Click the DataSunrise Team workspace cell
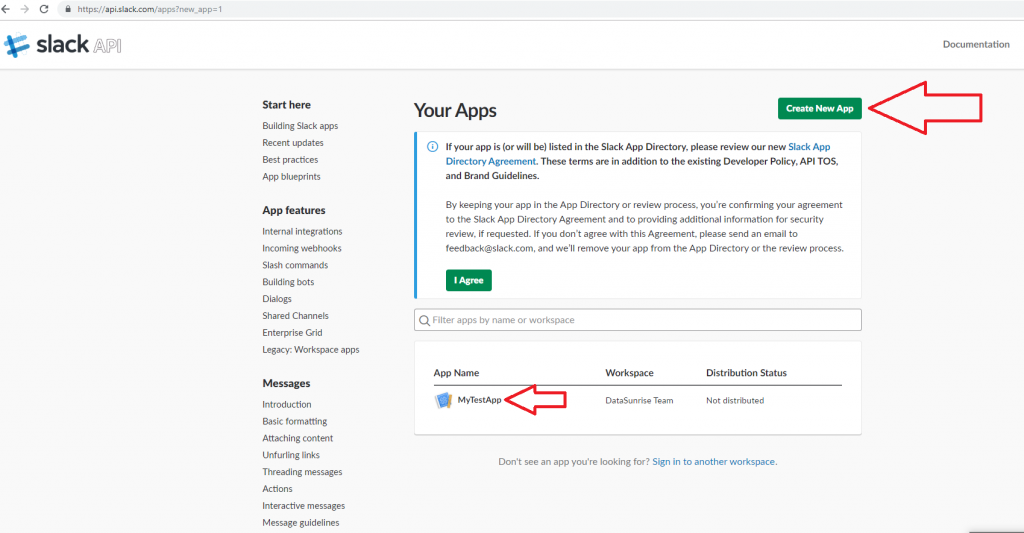This screenshot has width=1024, height=533. pyautogui.click(x=639, y=400)
